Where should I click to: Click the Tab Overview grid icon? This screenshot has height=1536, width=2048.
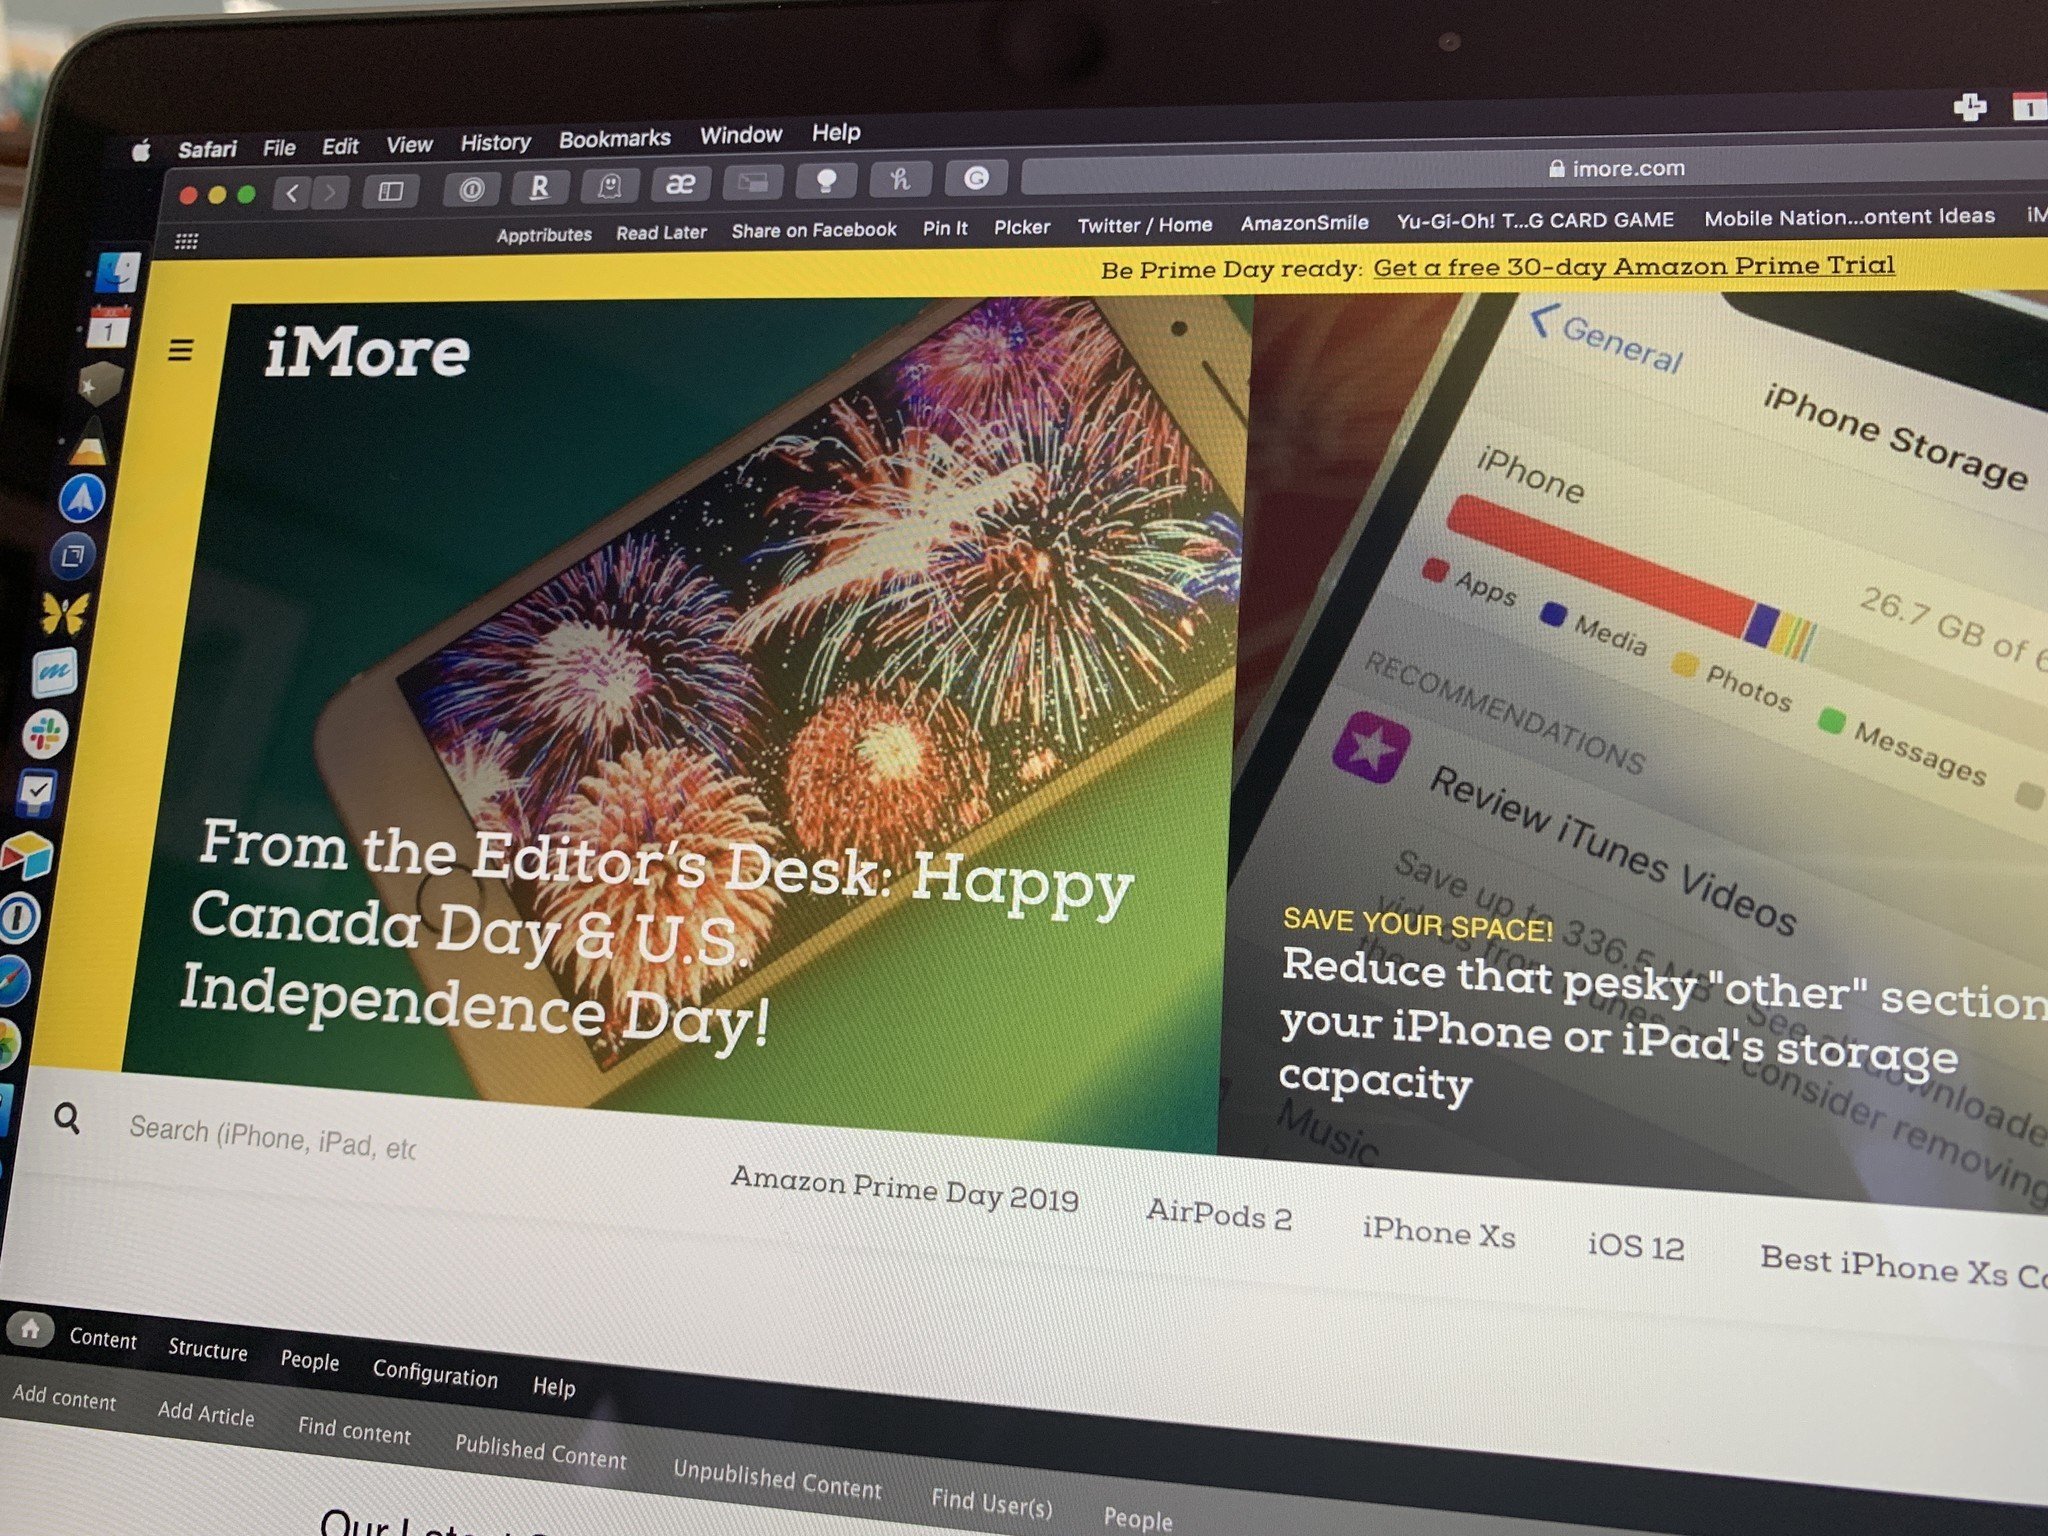point(182,240)
